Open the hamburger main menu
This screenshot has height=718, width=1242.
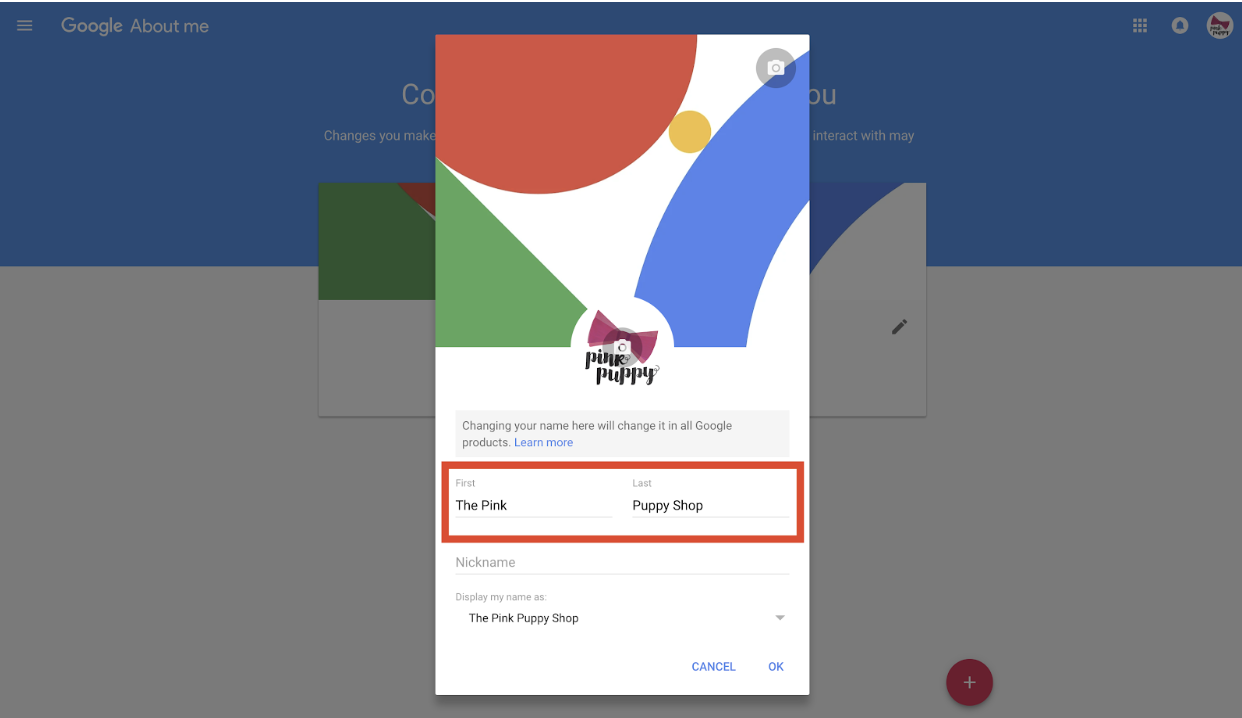(25, 26)
